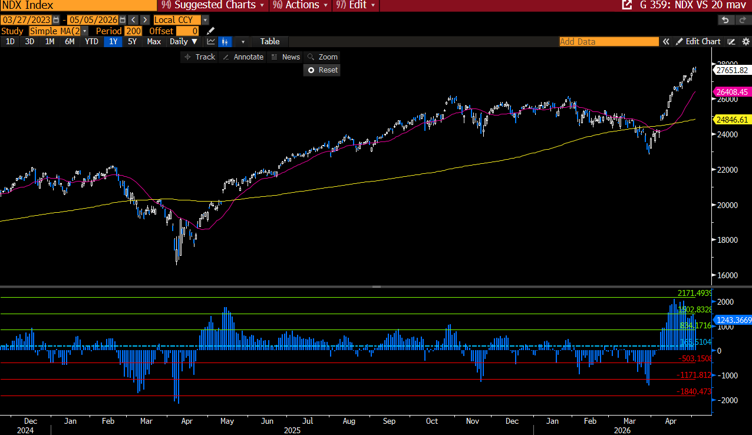Show News markers on chart
The height and width of the screenshot is (435, 752).
pos(285,57)
